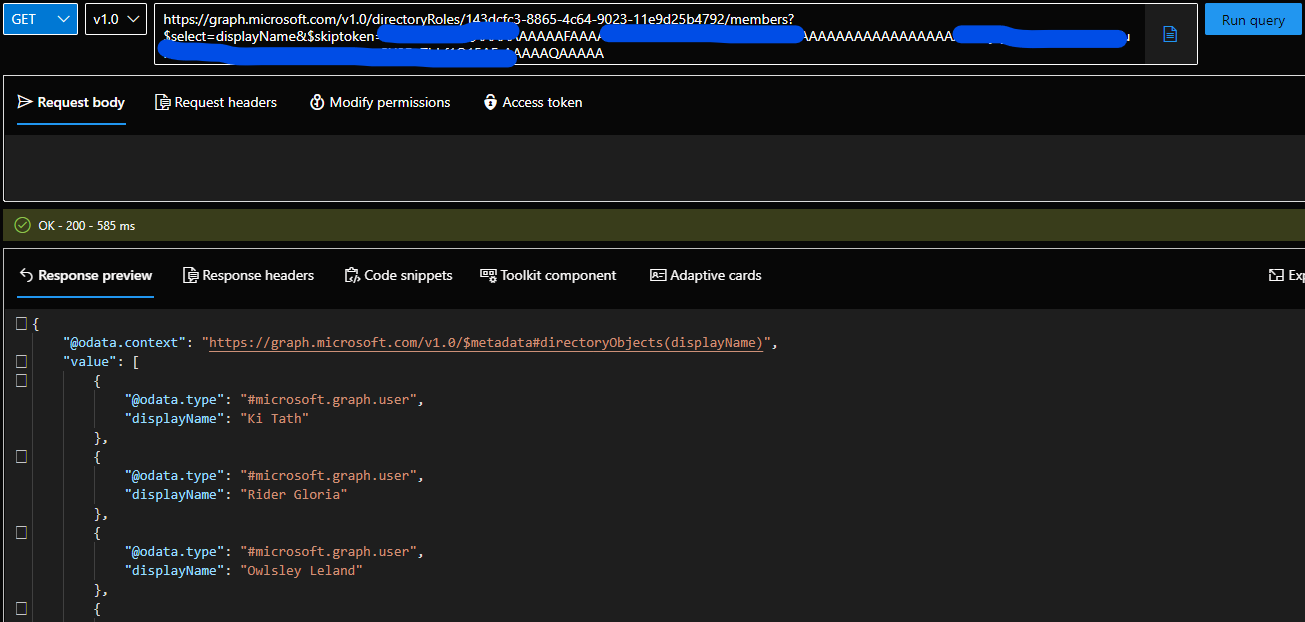Click the Request body send icon
Image resolution: width=1305 pixels, height=622 pixels.
pos(23,102)
